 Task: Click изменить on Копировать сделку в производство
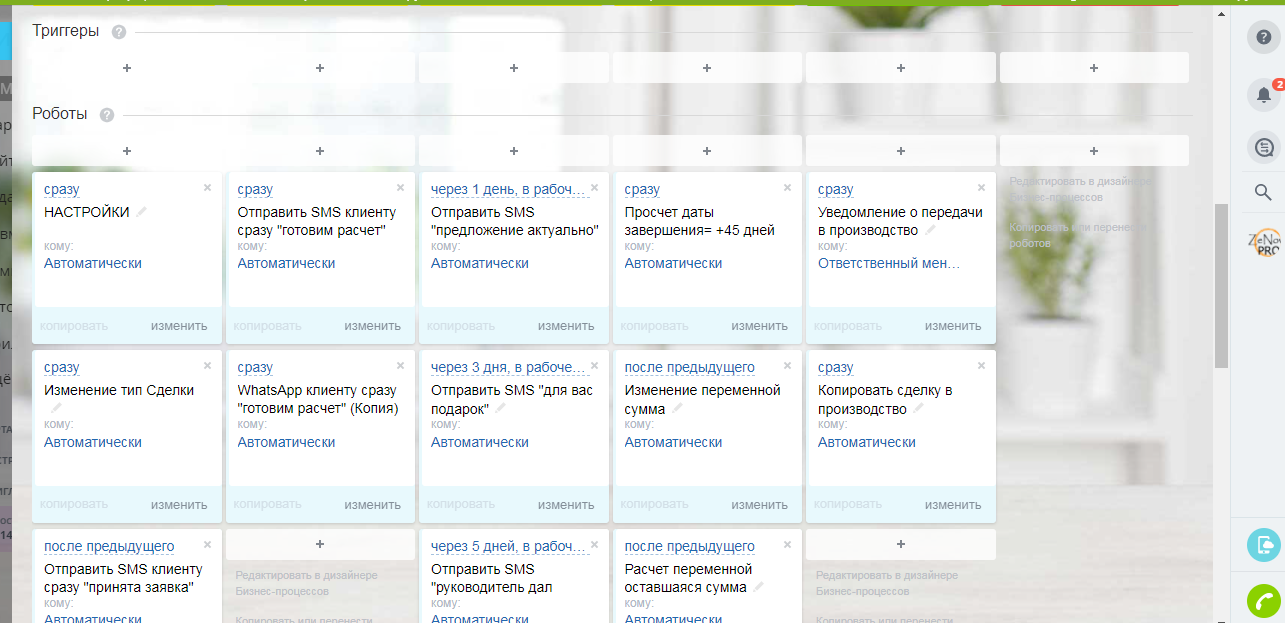point(953,505)
